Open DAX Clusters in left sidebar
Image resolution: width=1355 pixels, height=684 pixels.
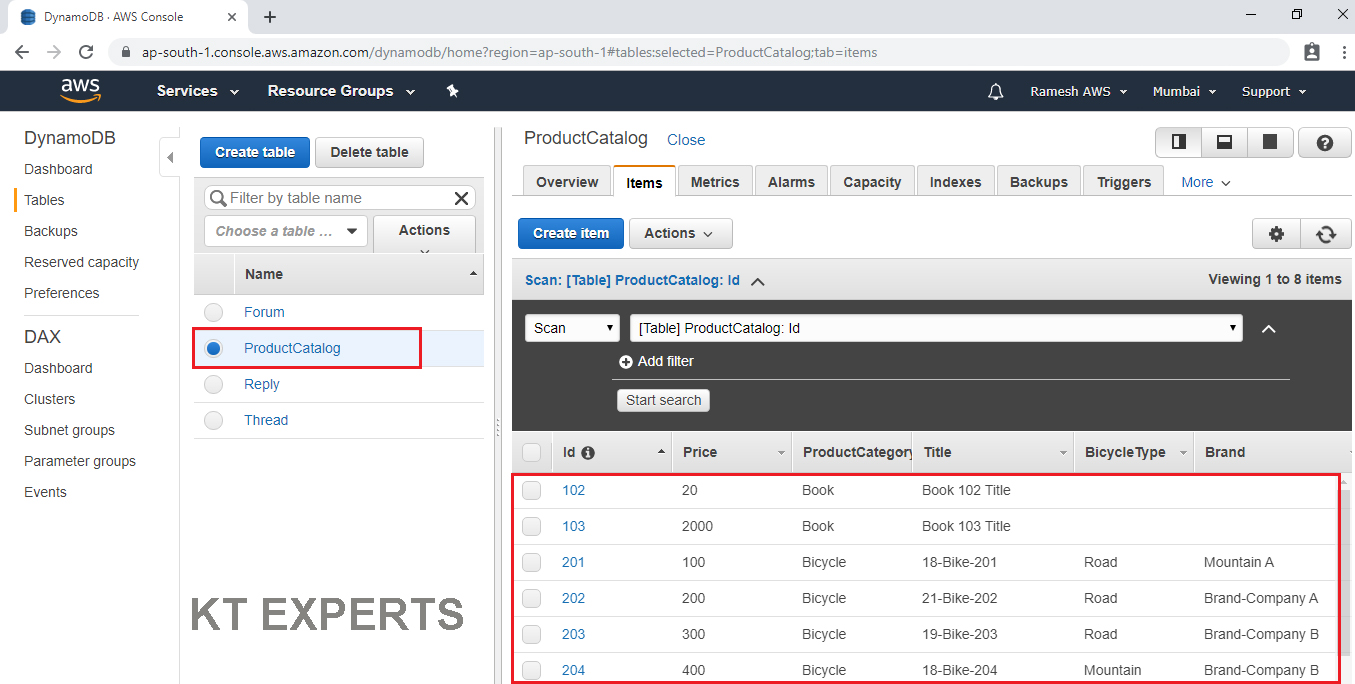(x=50, y=400)
